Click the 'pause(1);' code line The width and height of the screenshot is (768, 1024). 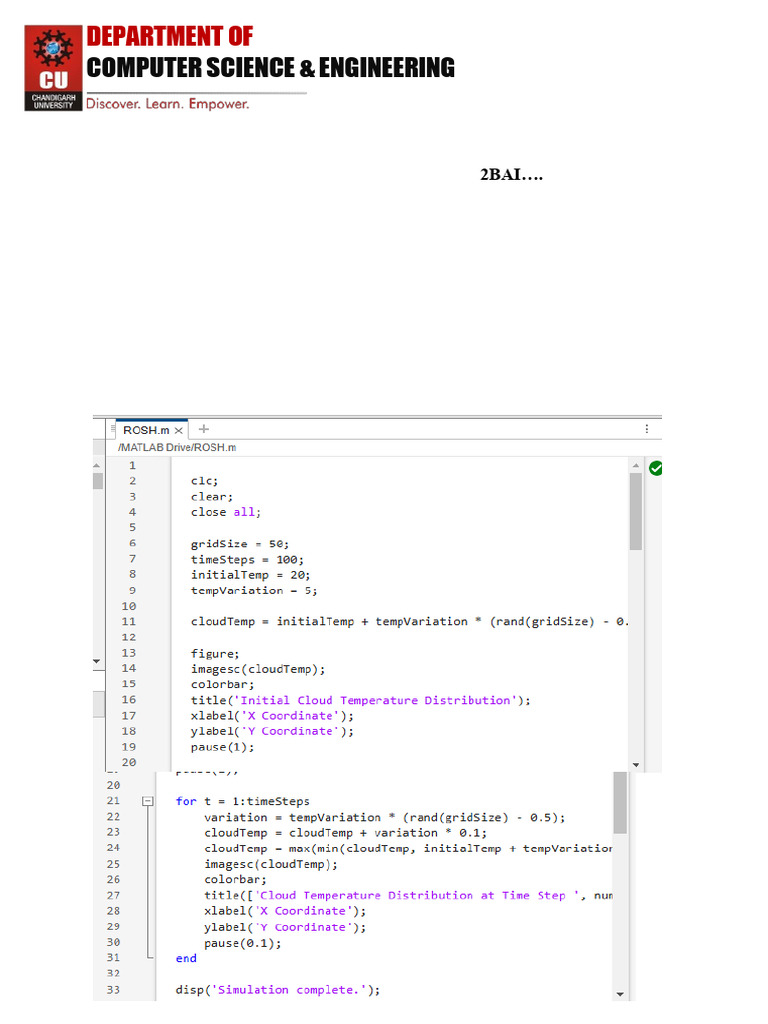(x=222, y=748)
